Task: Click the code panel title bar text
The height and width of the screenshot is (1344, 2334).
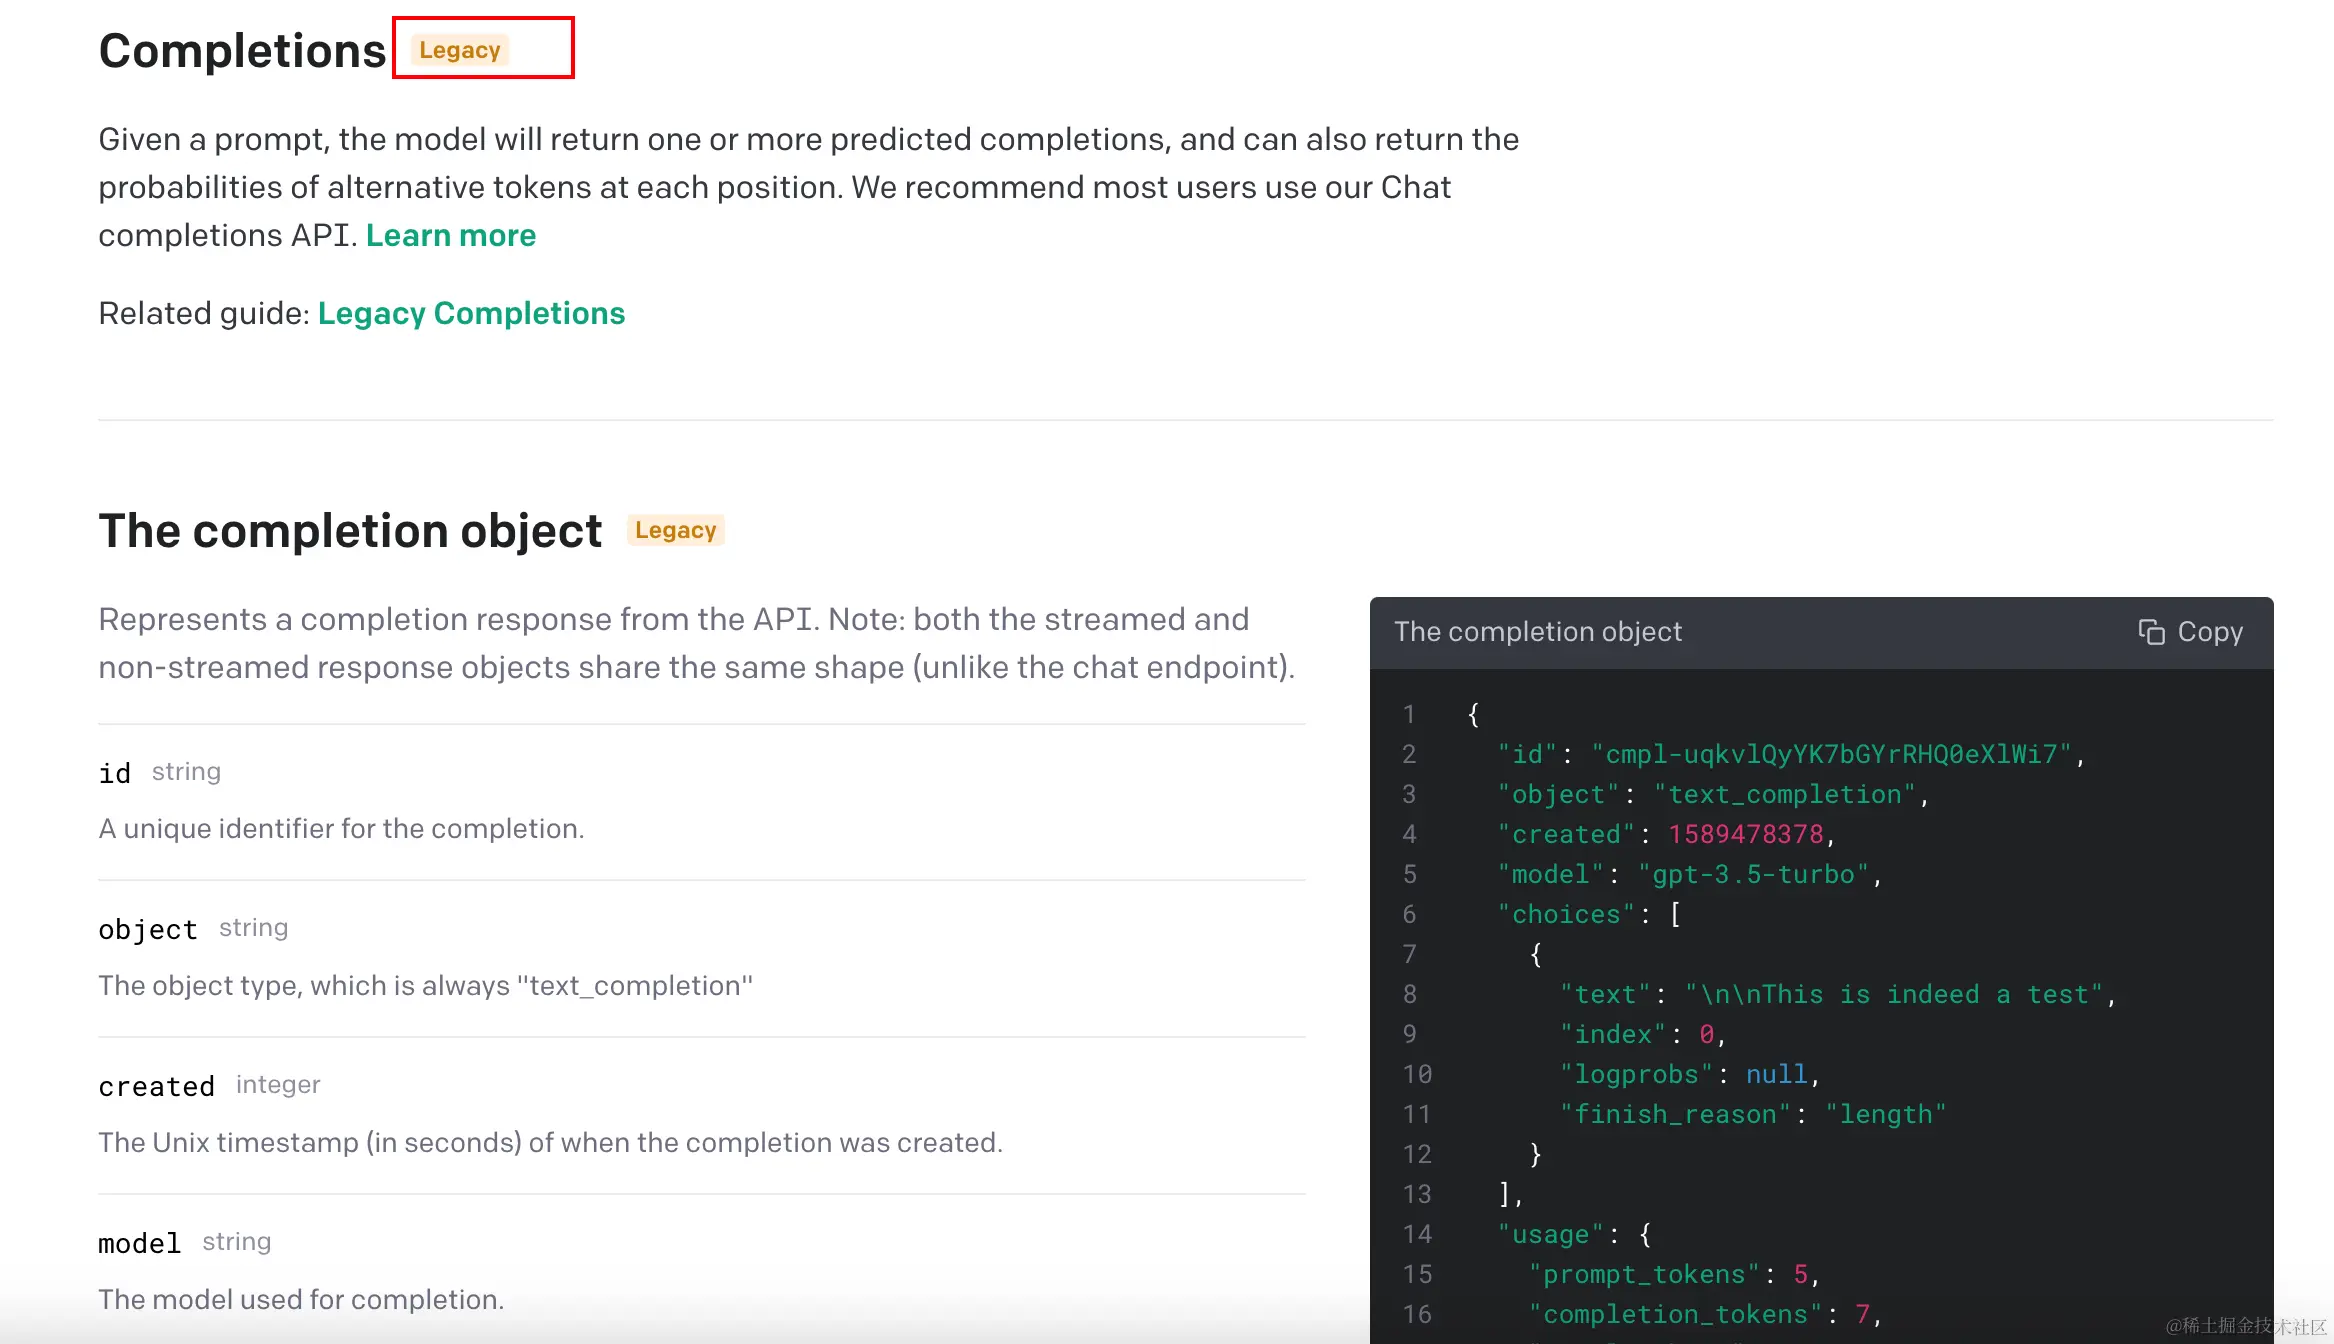Action: pos(1537,632)
